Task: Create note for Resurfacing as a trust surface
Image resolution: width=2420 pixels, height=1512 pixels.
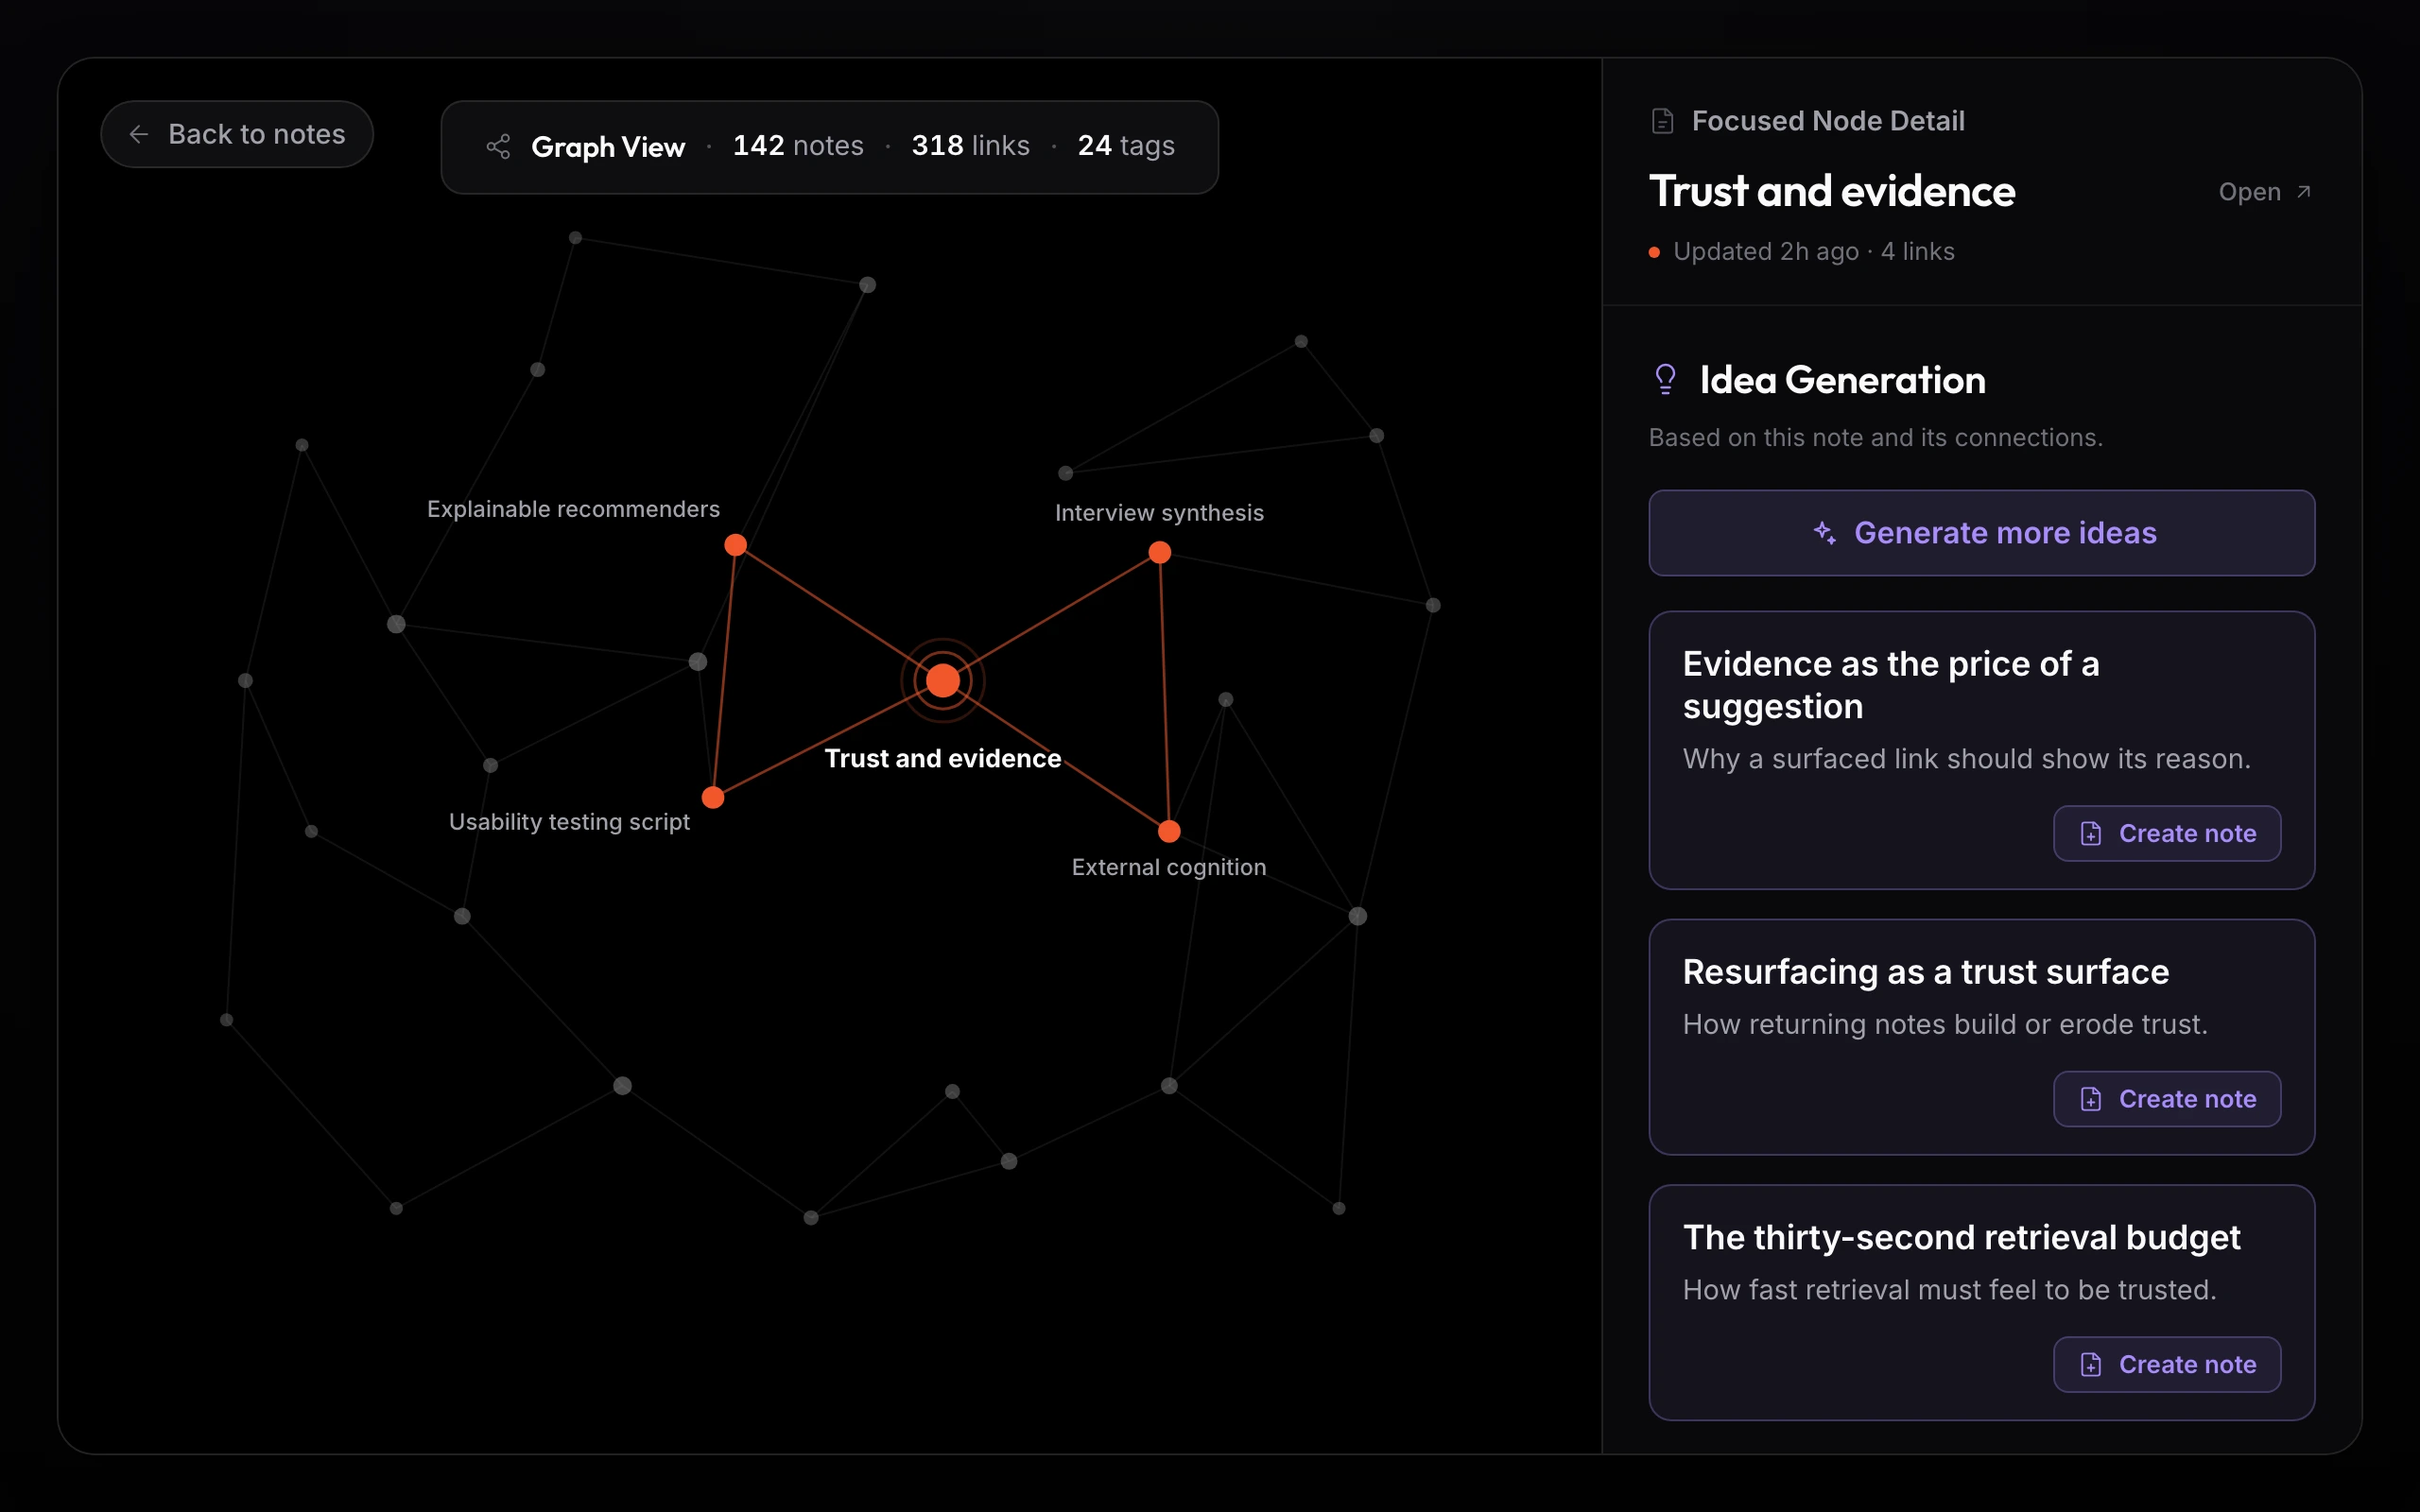Action: [x=2167, y=1099]
